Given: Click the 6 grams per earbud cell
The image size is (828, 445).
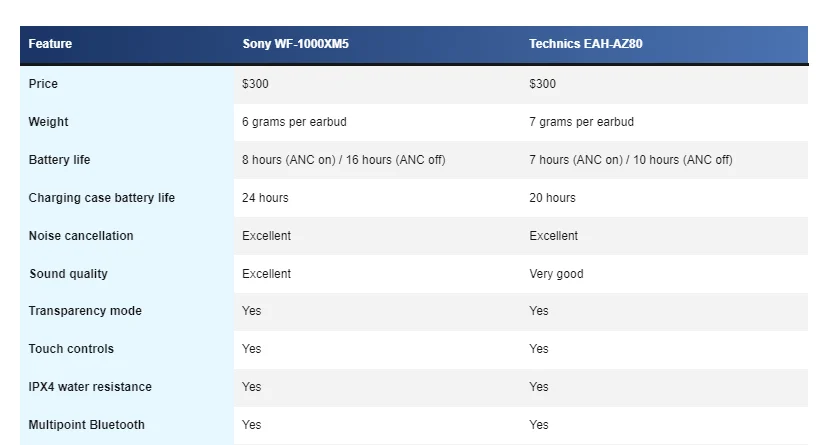Looking at the screenshot, I should 294,122.
